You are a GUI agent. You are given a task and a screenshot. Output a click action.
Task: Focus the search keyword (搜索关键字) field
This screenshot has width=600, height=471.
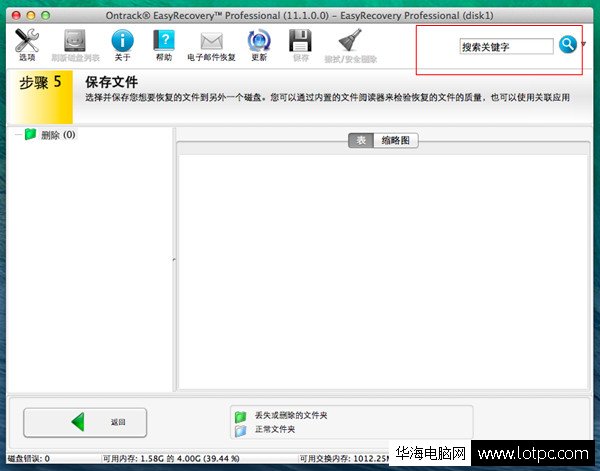click(x=506, y=47)
